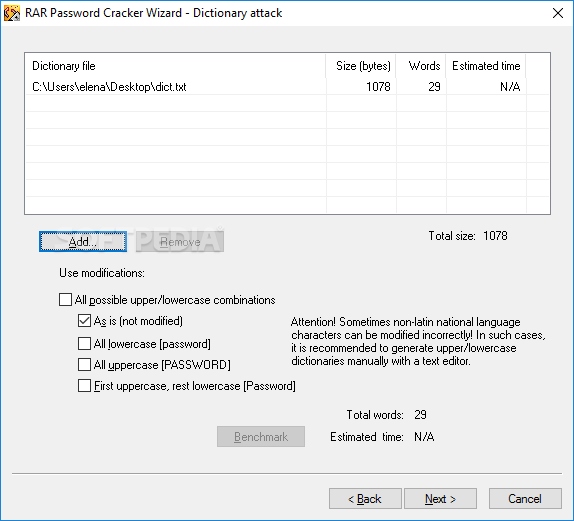Click the Total size value 1078

[x=495, y=236]
